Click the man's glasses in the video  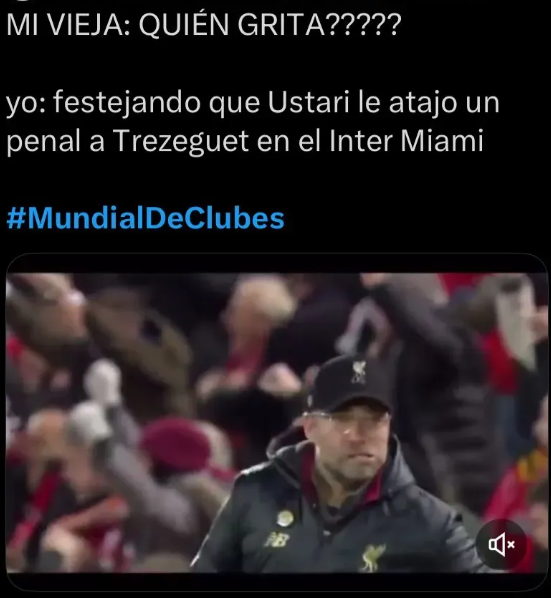click(345, 421)
